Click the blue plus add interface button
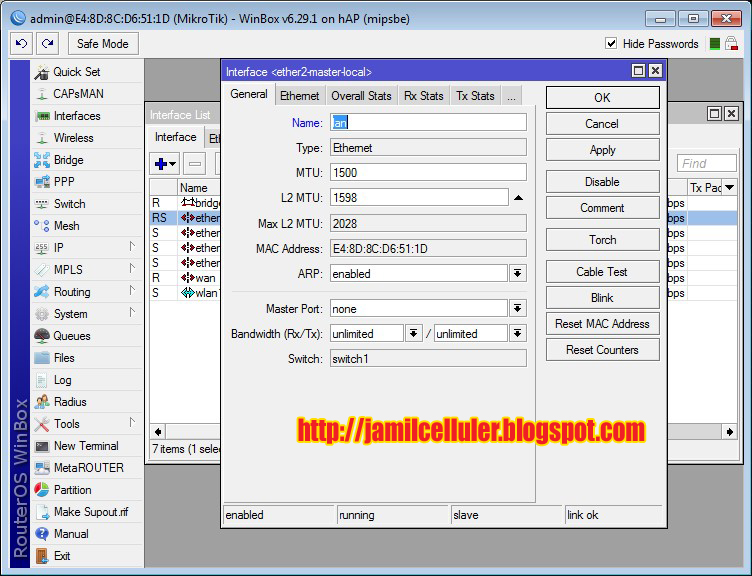The height and width of the screenshot is (576, 752). pos(165,164)
